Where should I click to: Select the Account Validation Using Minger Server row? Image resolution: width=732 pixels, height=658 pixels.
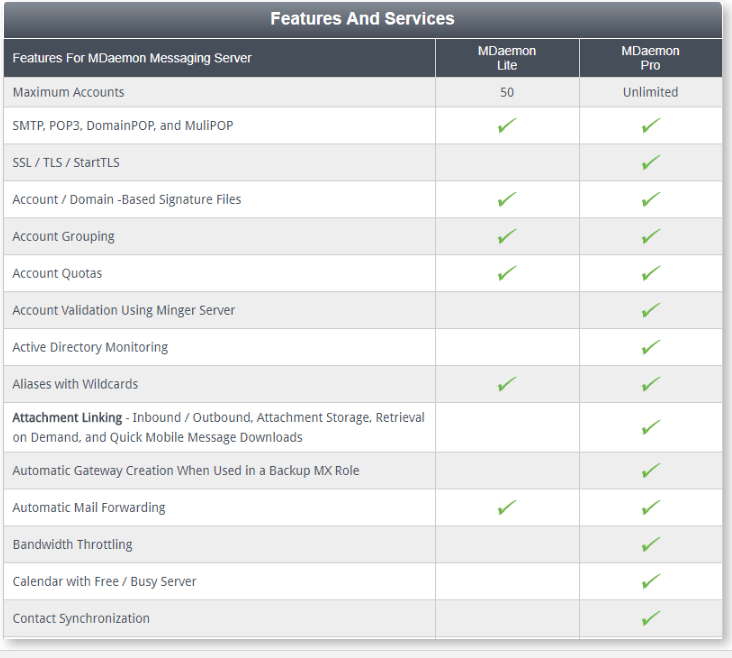pyautogui.click(x=363, y=310)
